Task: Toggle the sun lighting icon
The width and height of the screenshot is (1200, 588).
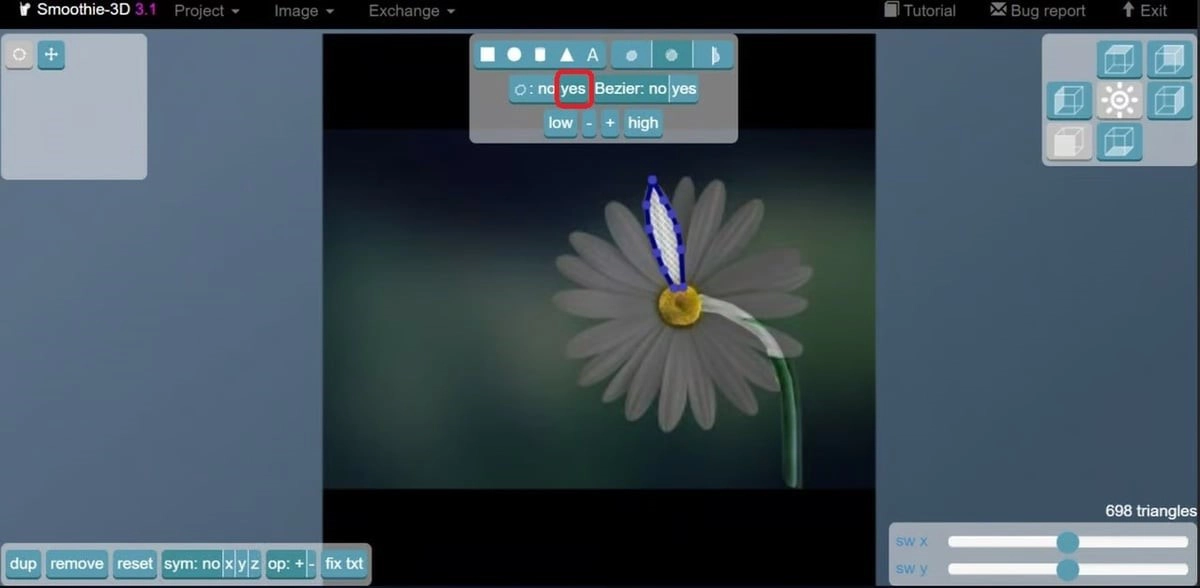Action: (1119, 101)
